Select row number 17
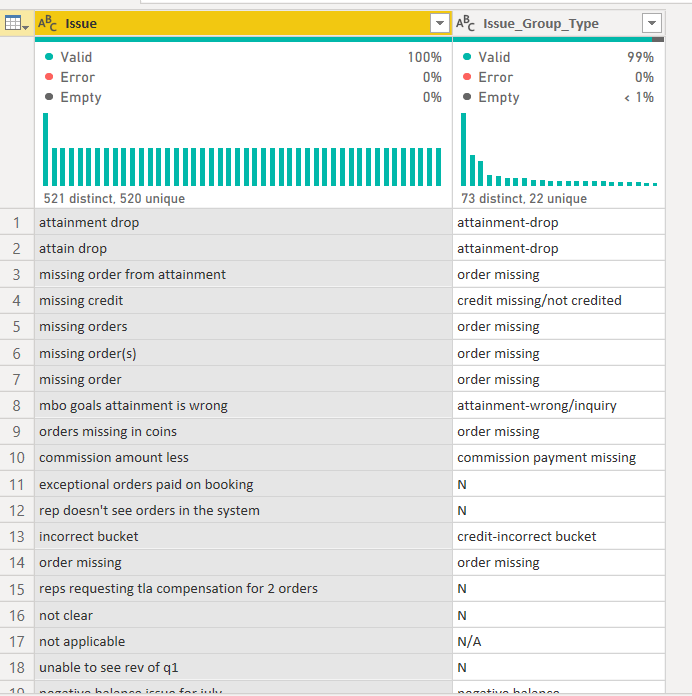Viewport: 692px width, 696px height. click(17, 641)
